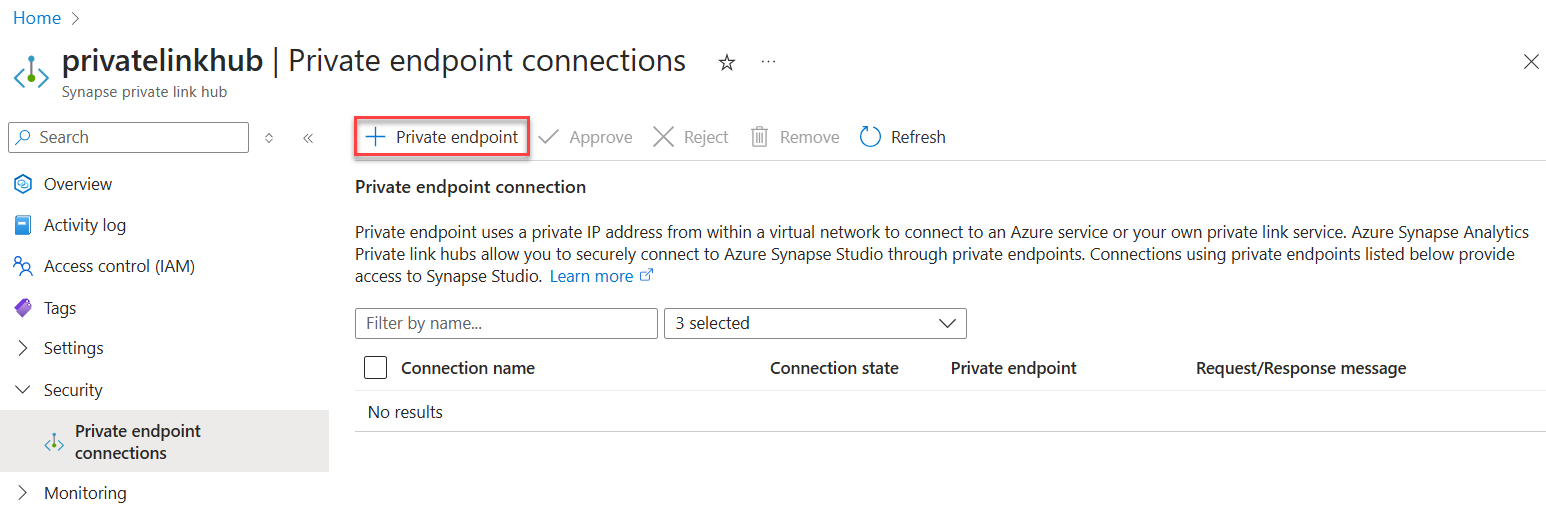This screenshot has width=1546, height=514.
Task: Click the Reject toolbar button
Action: 690,137
